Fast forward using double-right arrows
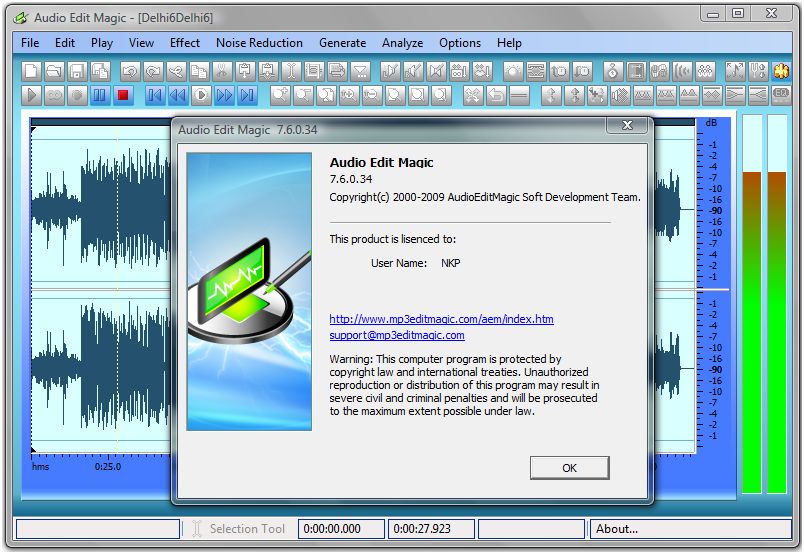The width and height of the screenshot is (804, 554). tap(224, 94)
